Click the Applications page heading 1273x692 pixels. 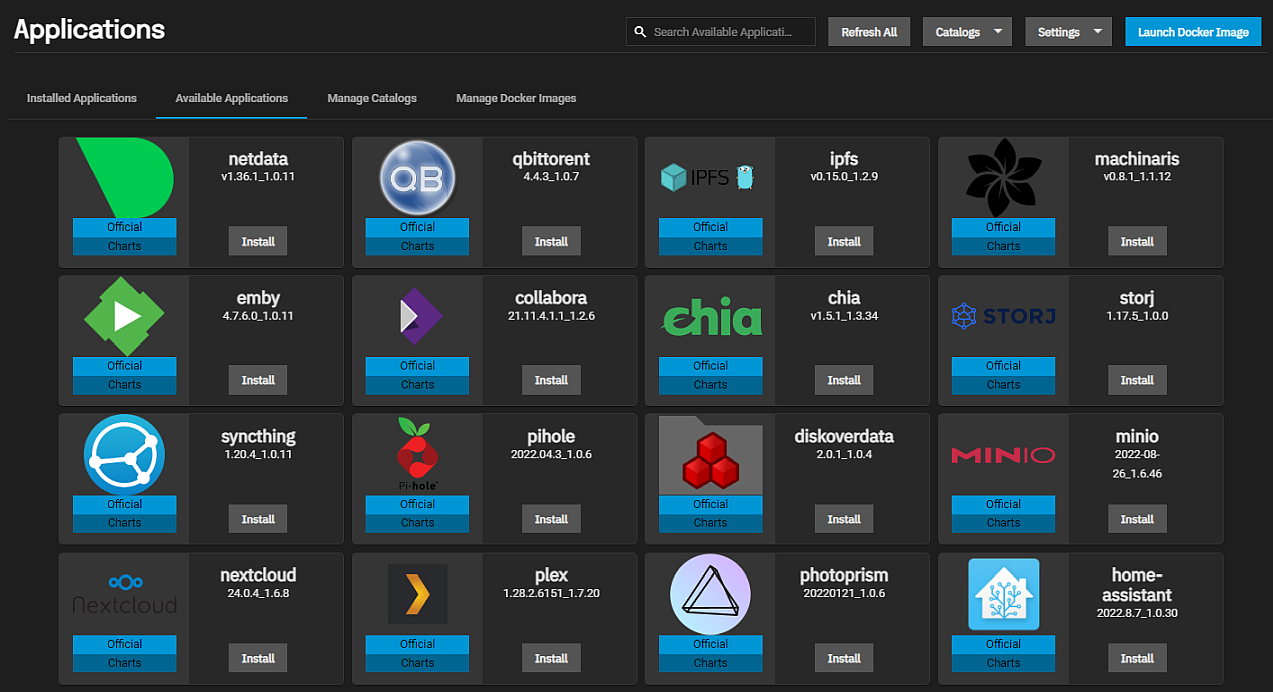coord(90,30)
